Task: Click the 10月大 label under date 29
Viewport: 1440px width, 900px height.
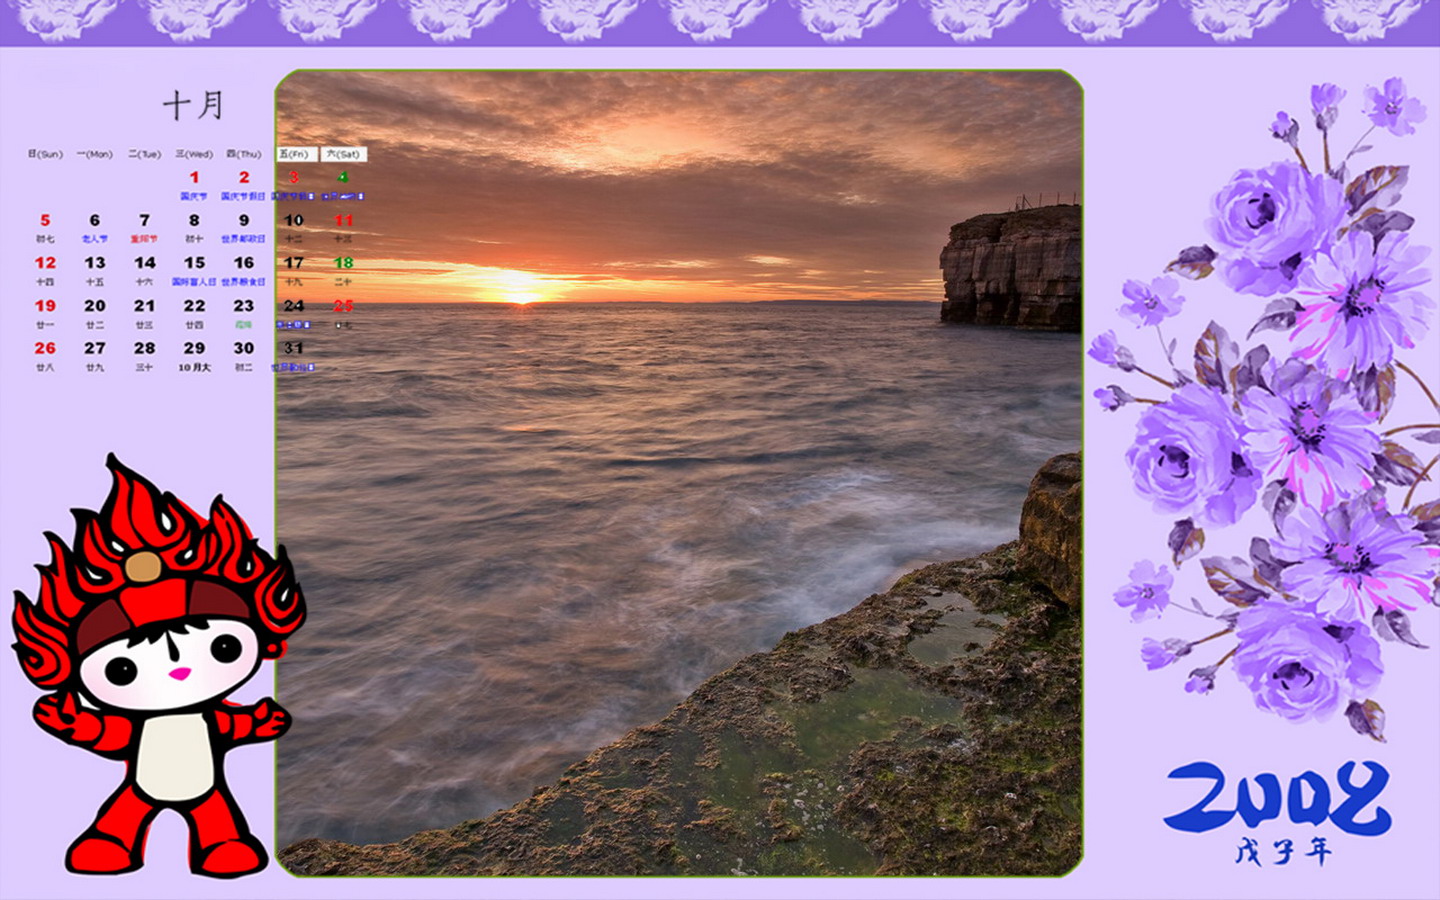Action: (194, 368)
